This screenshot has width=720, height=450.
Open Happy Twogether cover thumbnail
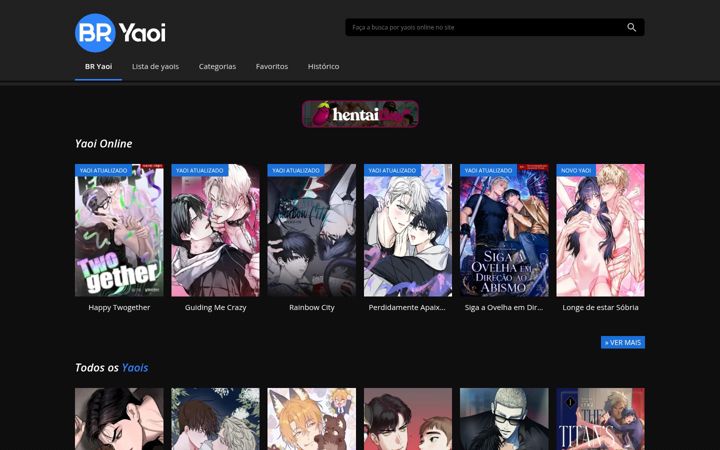click(x=119, y=230)
